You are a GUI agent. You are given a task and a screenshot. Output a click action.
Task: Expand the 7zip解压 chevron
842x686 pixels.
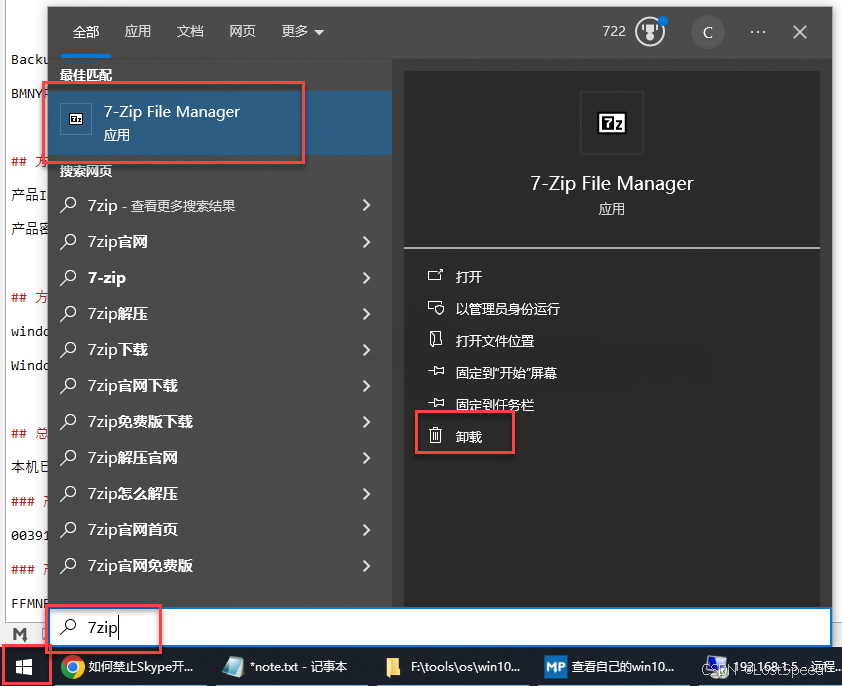tap(366, 314)
